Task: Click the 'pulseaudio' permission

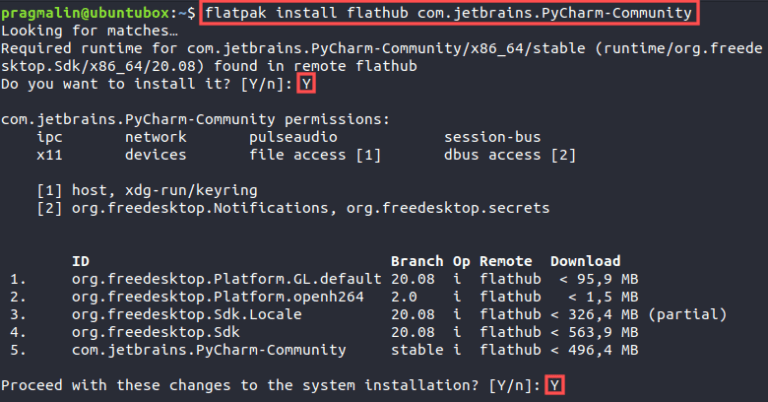Action: [293, 138]
